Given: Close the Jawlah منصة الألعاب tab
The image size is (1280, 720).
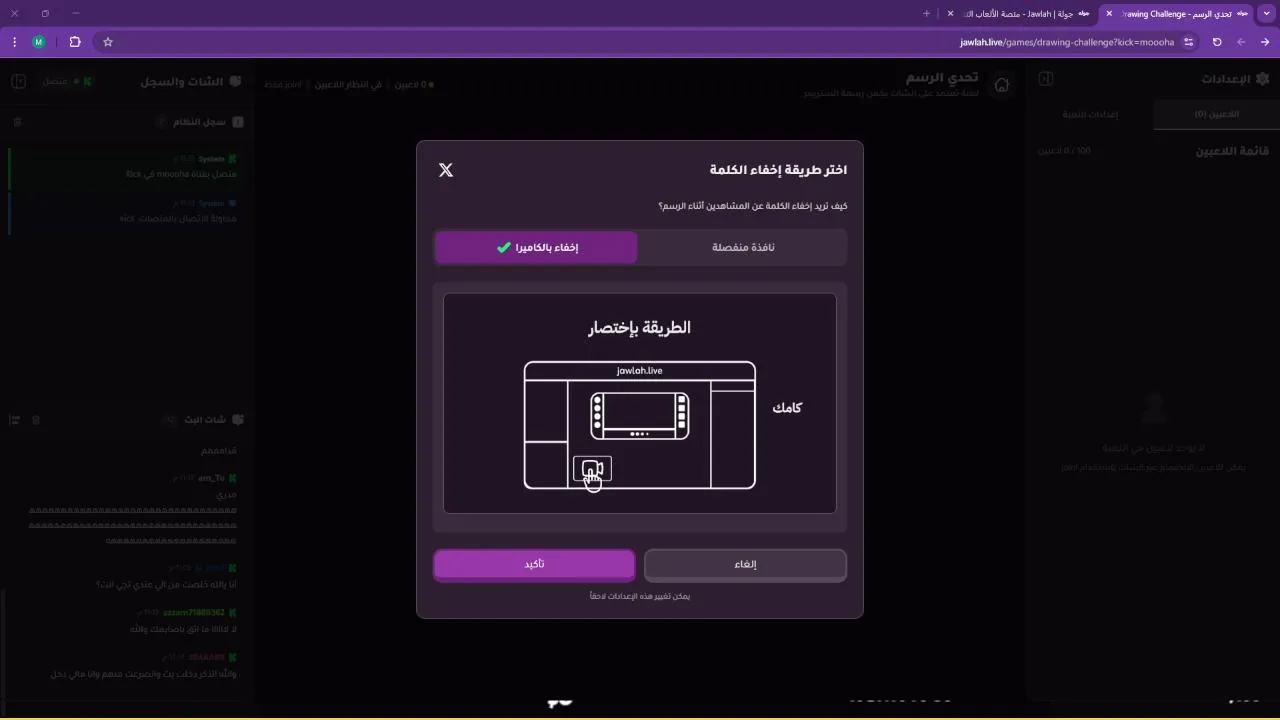Looking at the screenshot, I should tap(951, 14).
